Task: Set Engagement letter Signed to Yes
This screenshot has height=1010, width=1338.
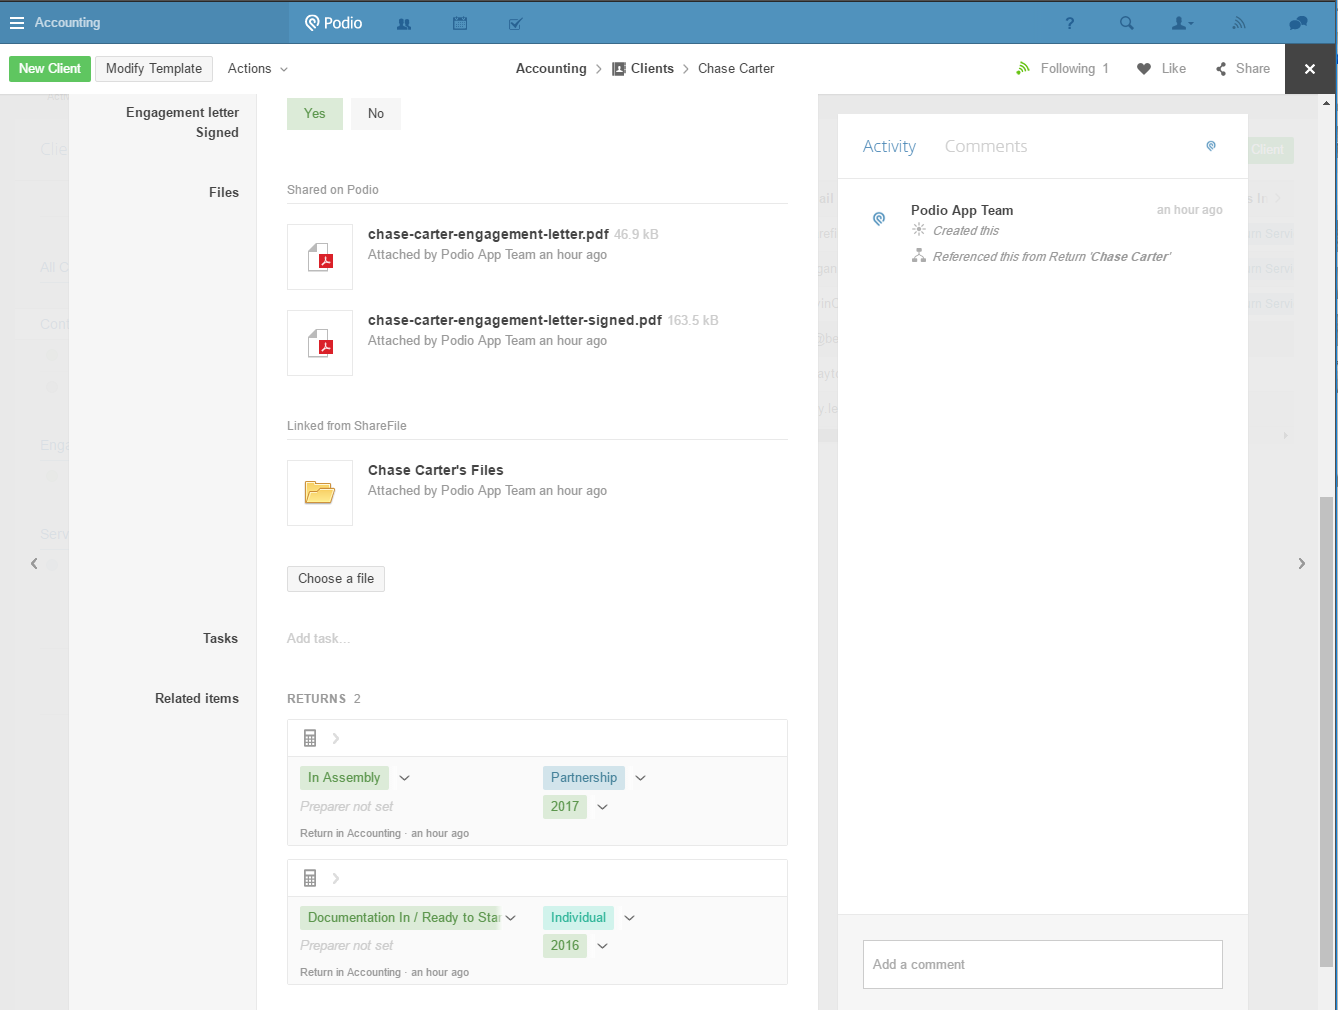Action: point(315,114)
